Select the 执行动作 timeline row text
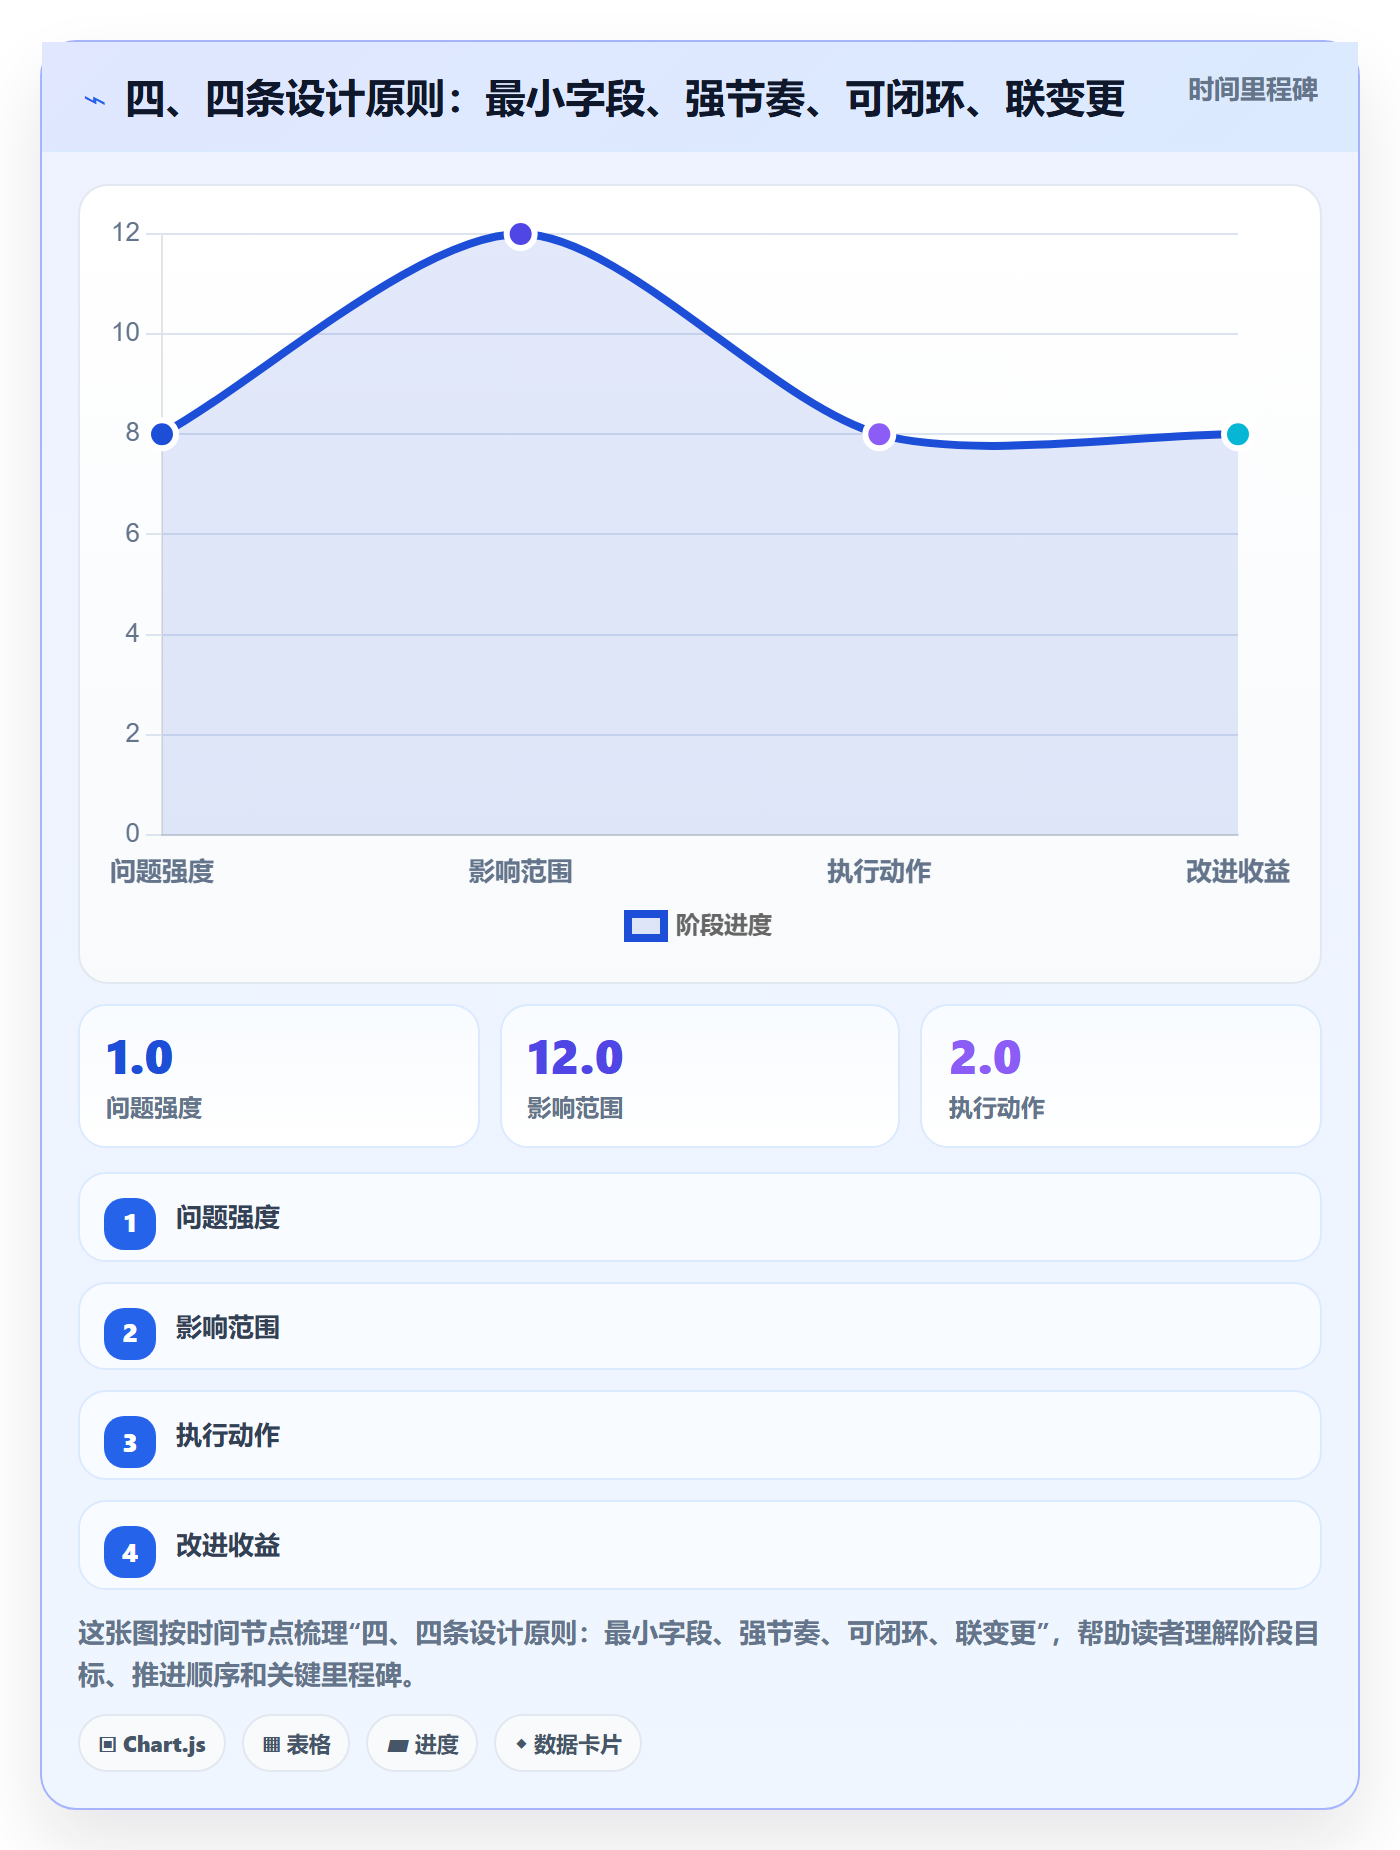 click(x=228, y=1436)
